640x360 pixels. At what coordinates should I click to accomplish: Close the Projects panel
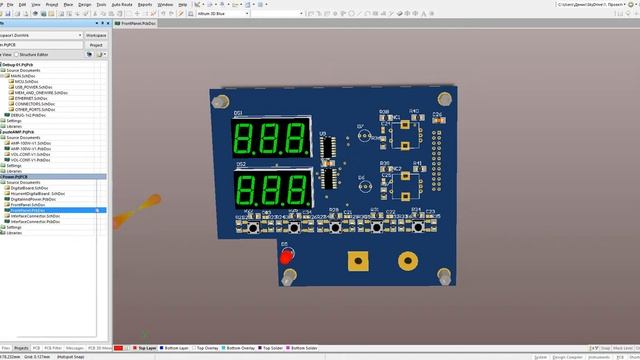(108, 23)
